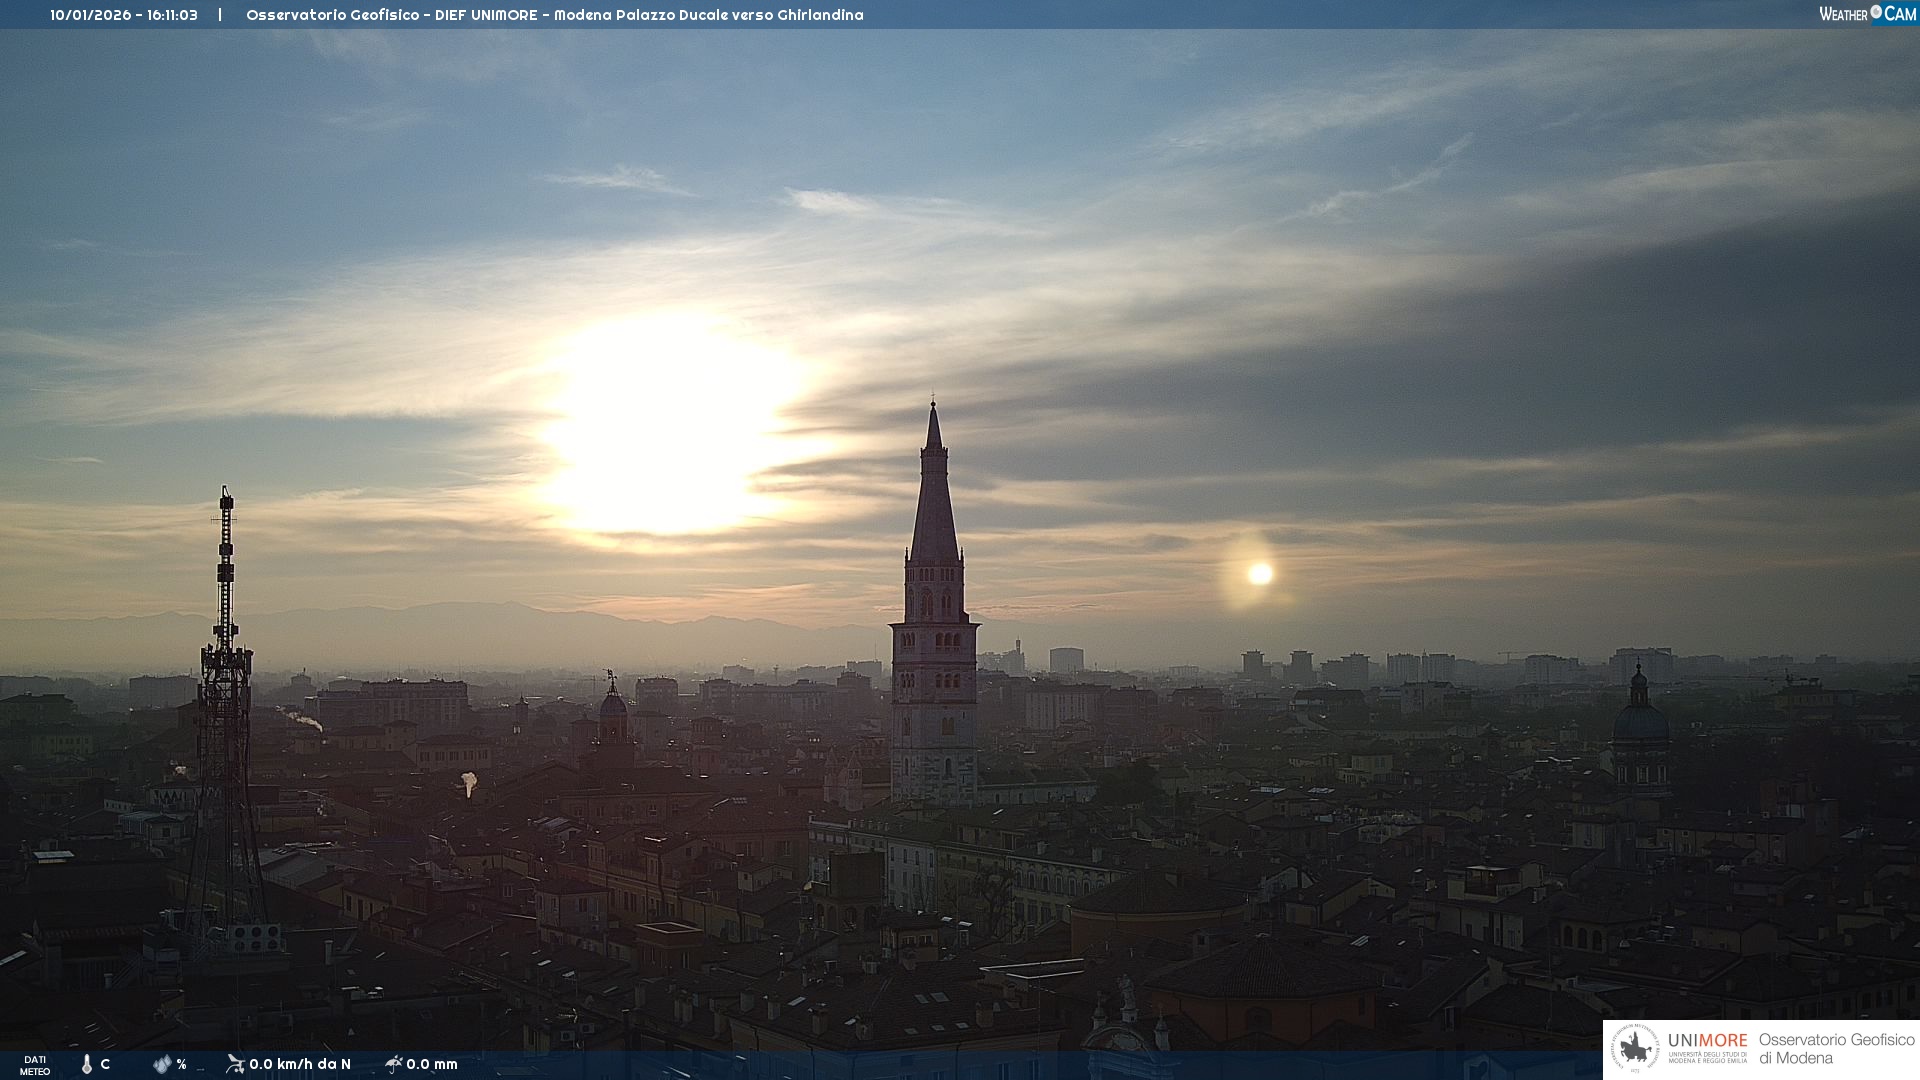Click the 0.0 mm rainfall reading
The height and width of the screenshot is (1080, 1920).
click(x=432, y=1064)
